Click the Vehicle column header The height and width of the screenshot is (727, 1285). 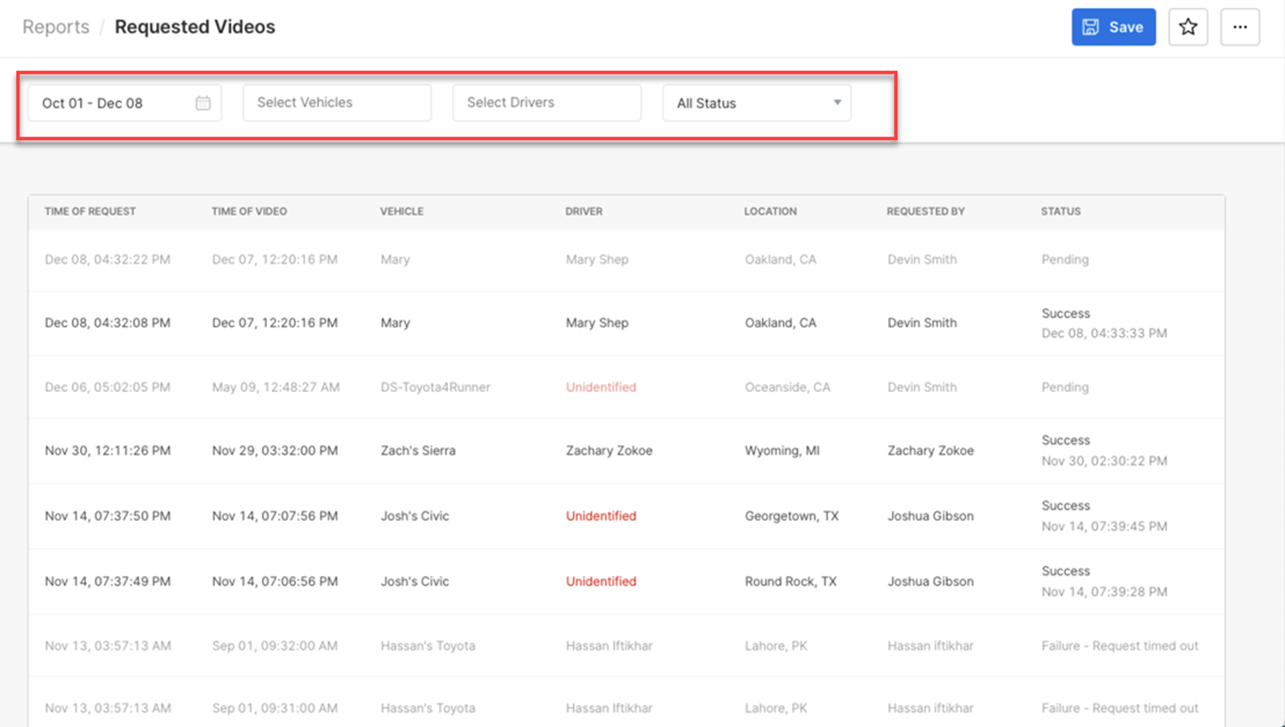[x=401, y=212]
